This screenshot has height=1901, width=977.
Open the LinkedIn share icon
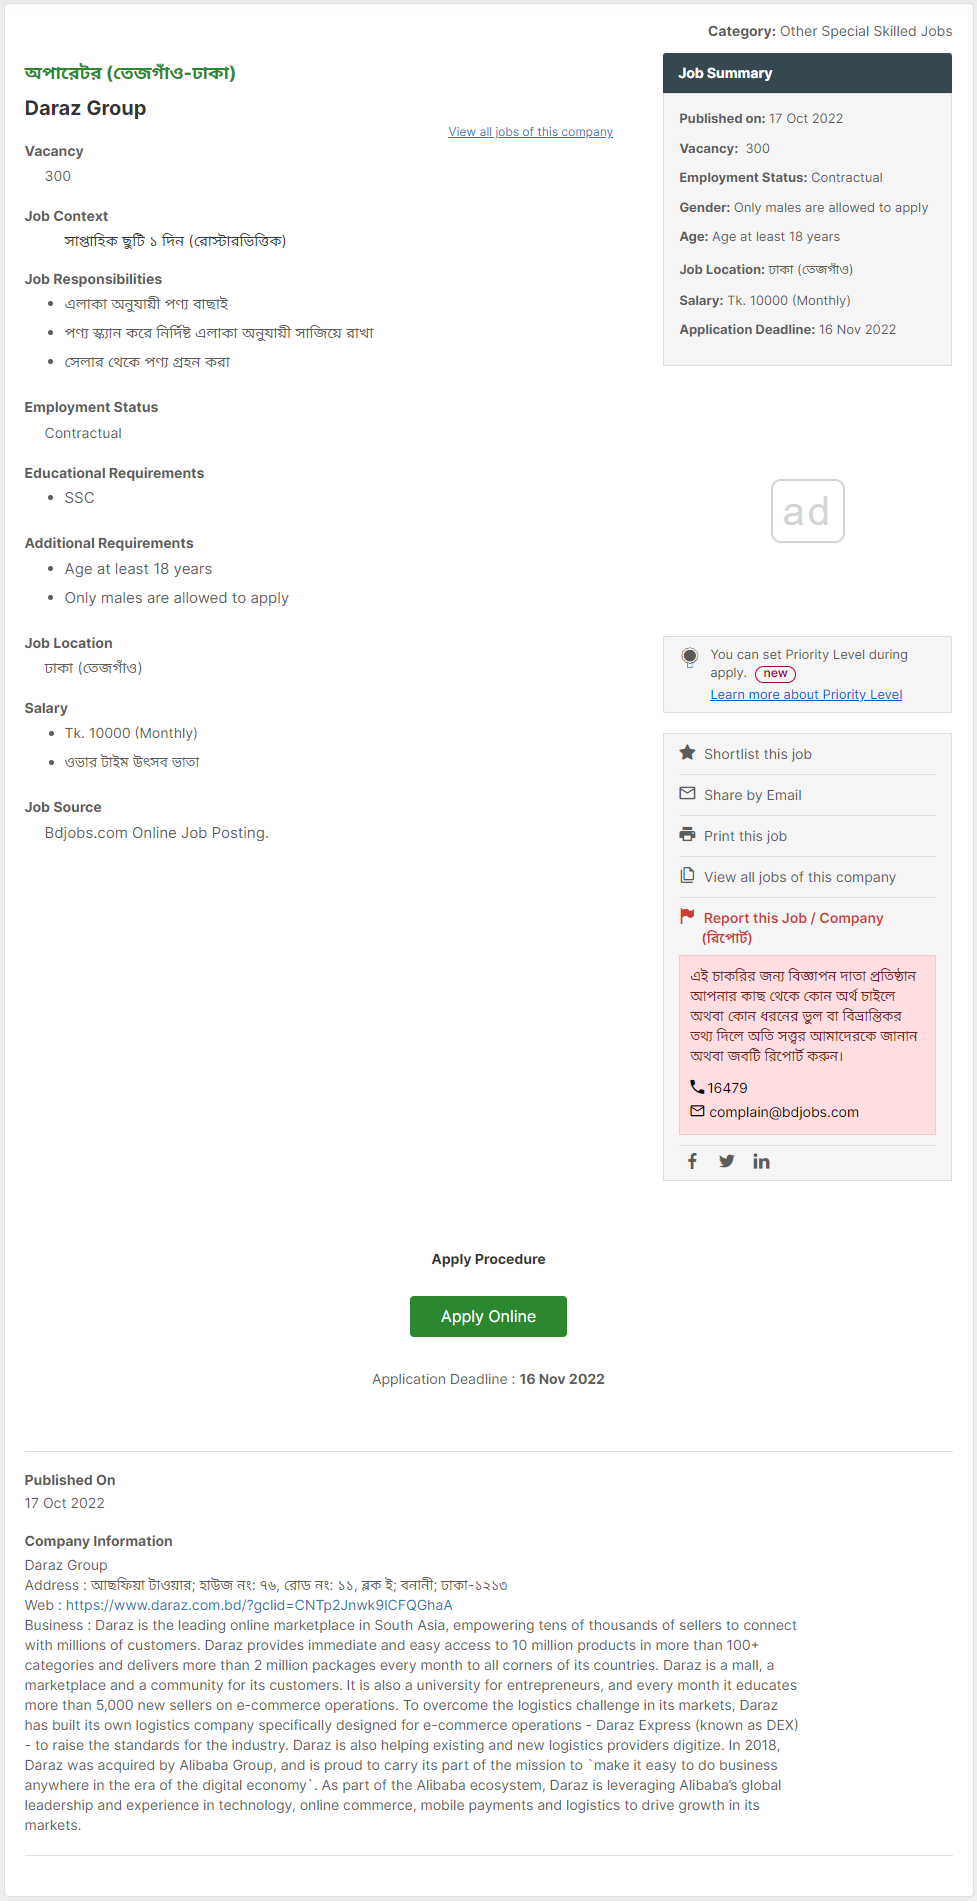click(x=762, y=1161)
